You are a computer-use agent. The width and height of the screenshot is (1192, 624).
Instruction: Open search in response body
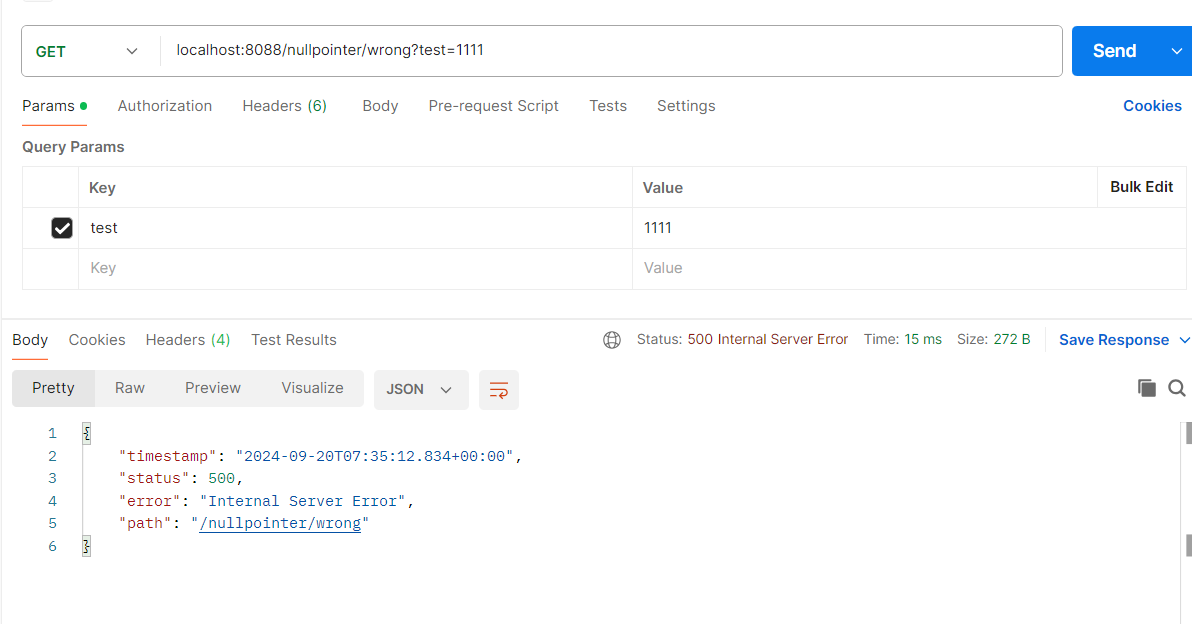click(1177, 388)
